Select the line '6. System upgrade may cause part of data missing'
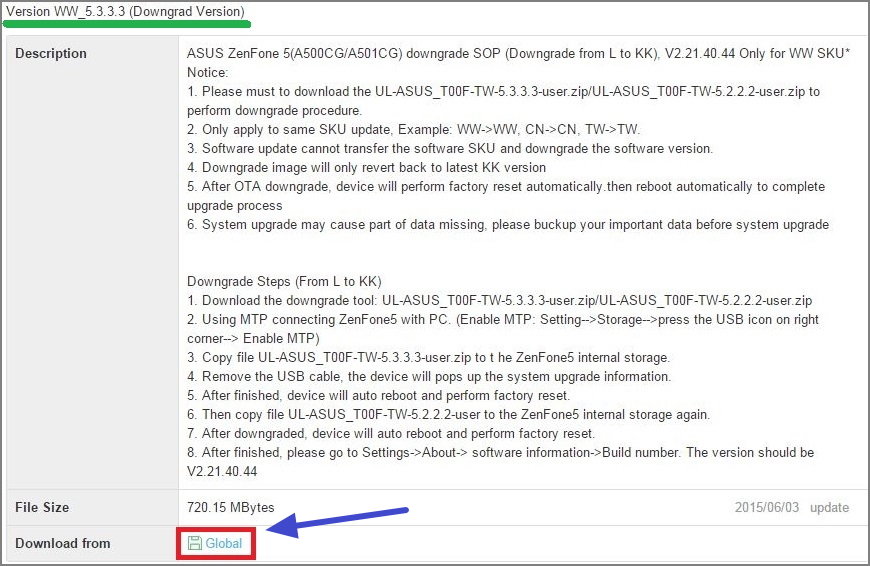This screenshot has width=870, height=566. pyautogui.click(x=508, y=224)
